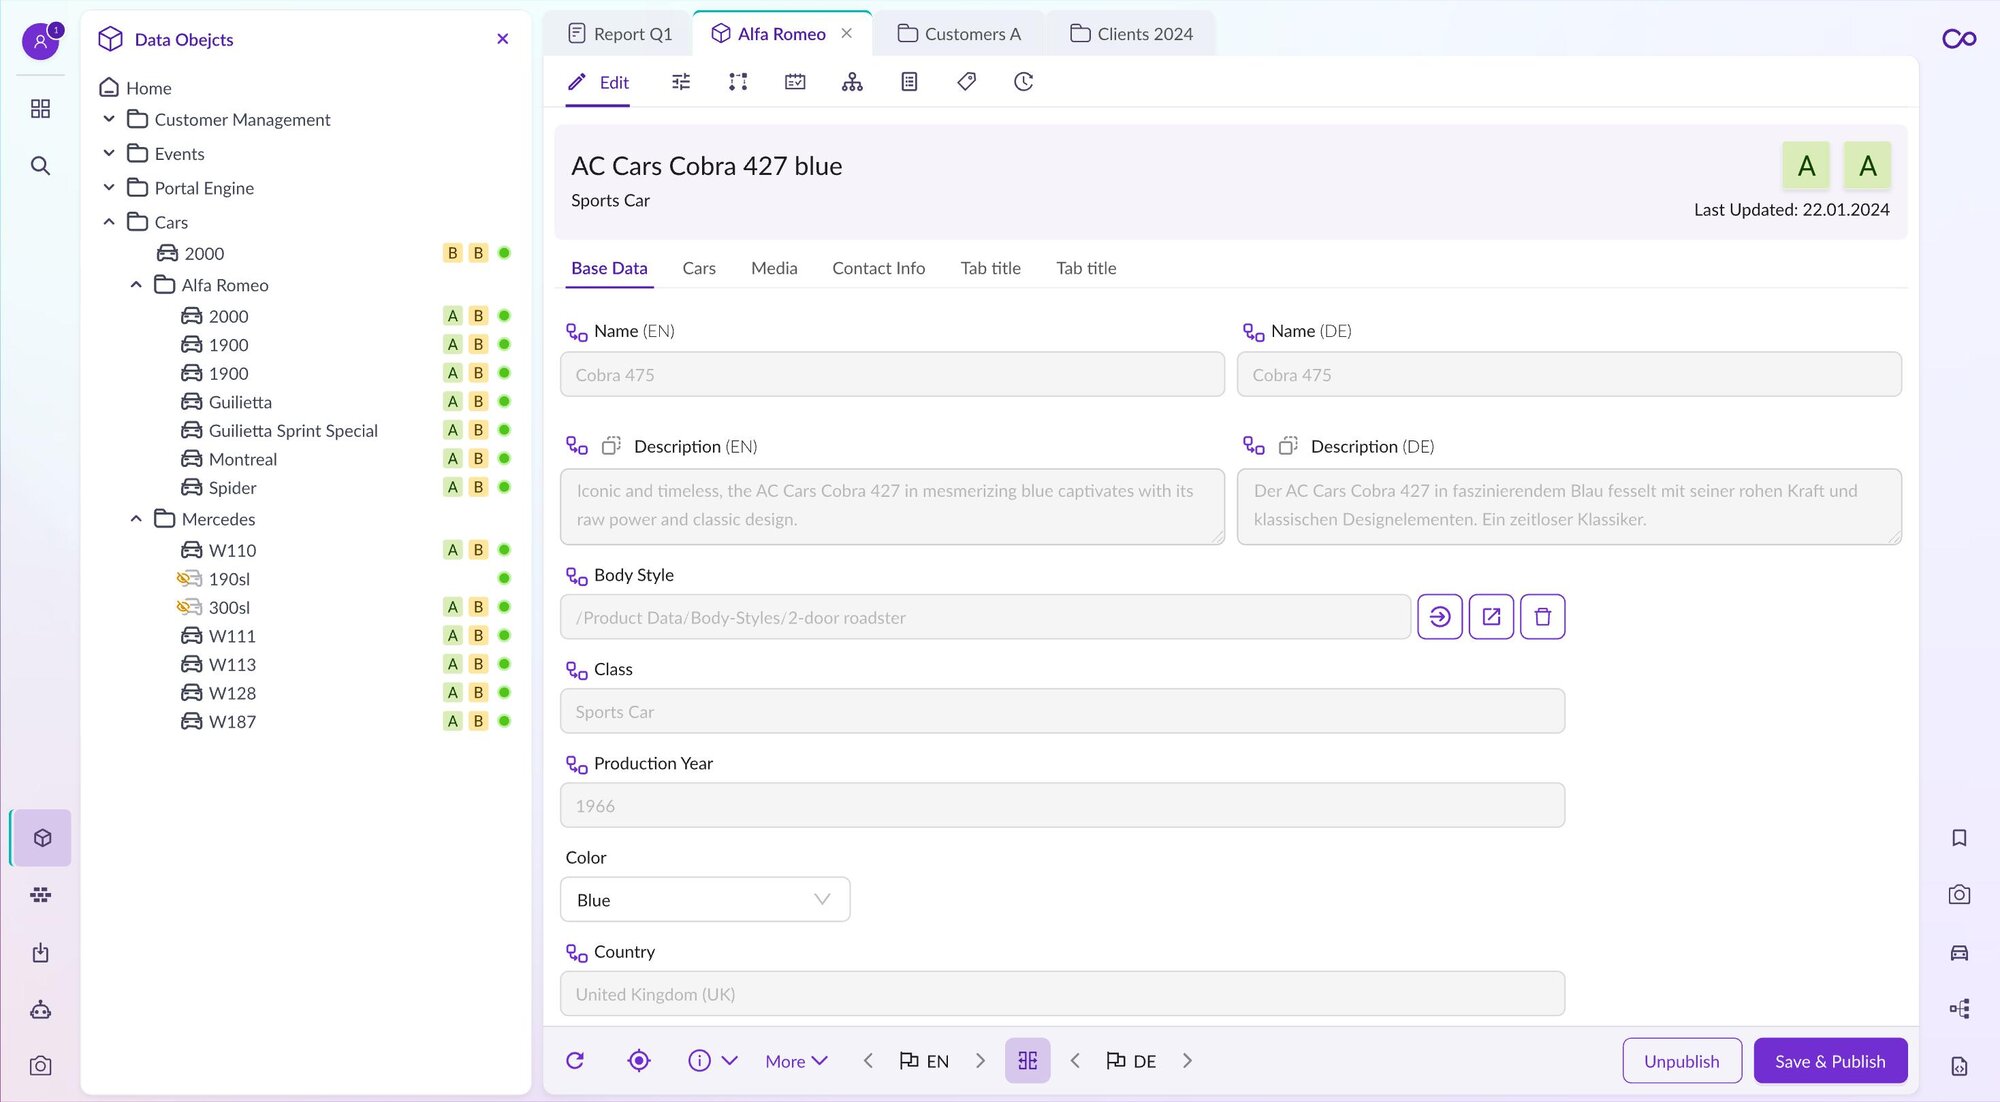Click the Edit toolbar tab
Image resolution: width=2000 pixels, height=1102 pixels.
598,82
